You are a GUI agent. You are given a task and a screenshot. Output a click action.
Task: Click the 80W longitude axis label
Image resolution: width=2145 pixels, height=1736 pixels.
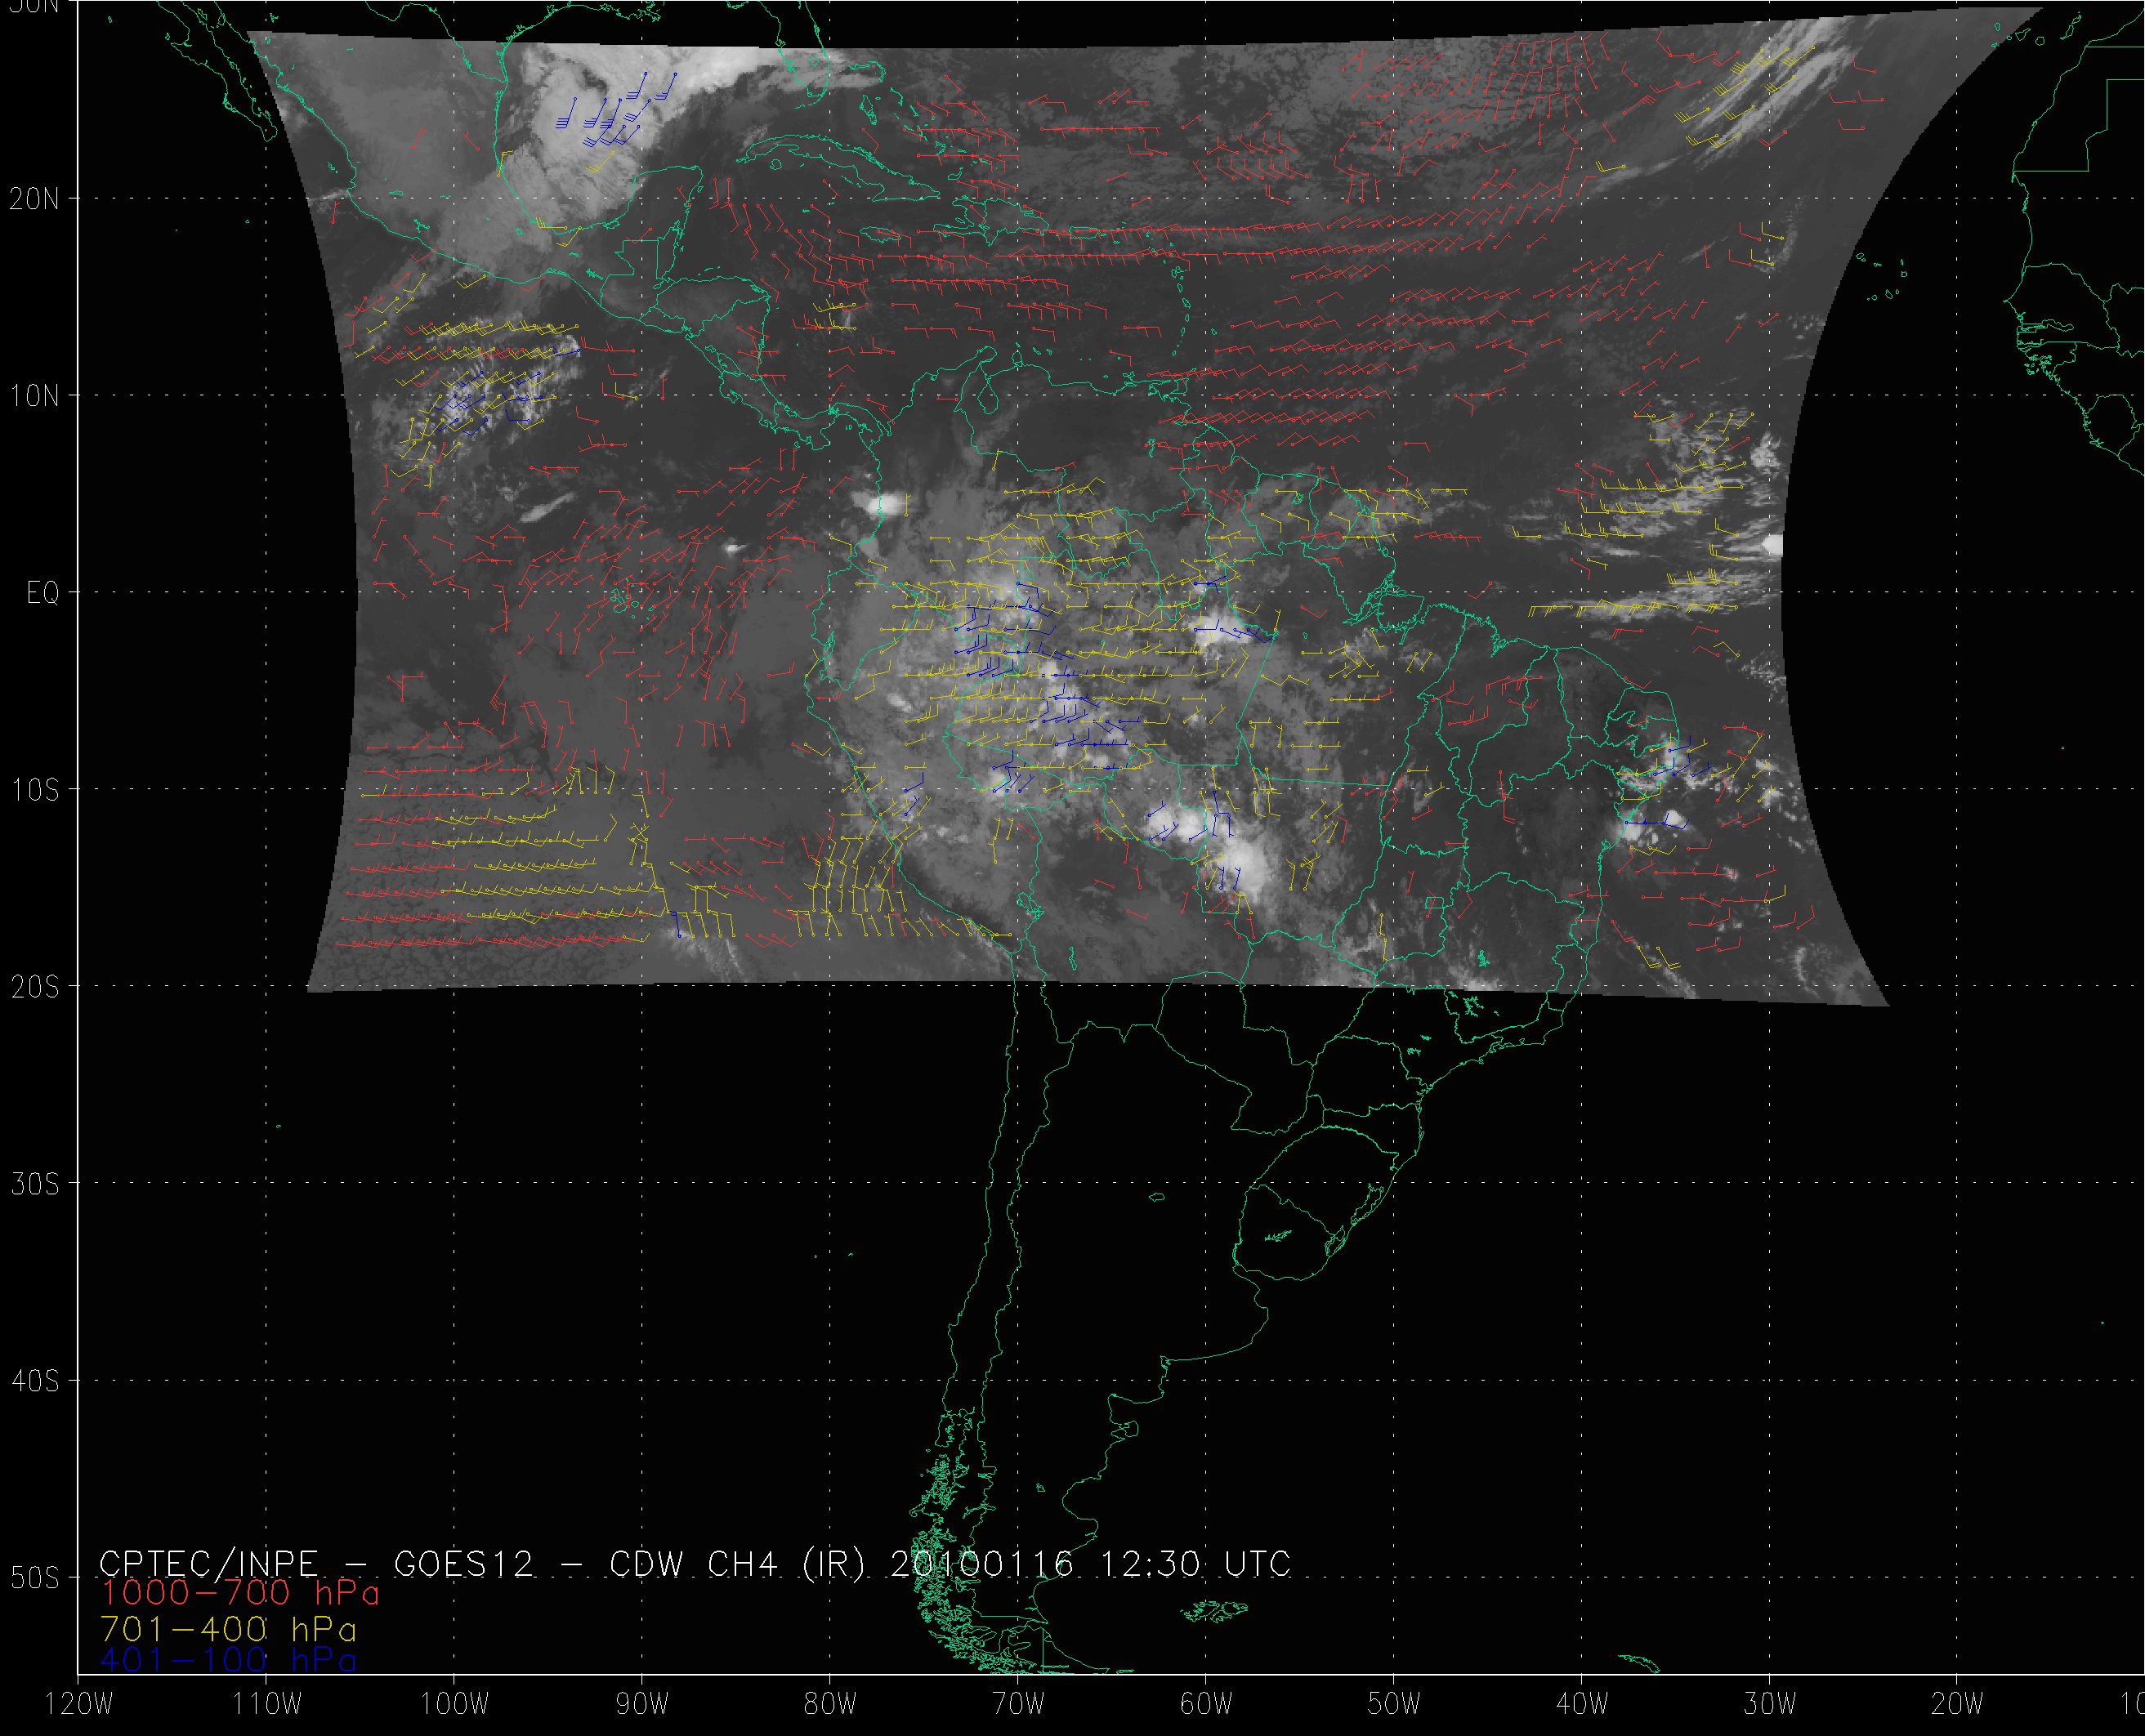830,1705
